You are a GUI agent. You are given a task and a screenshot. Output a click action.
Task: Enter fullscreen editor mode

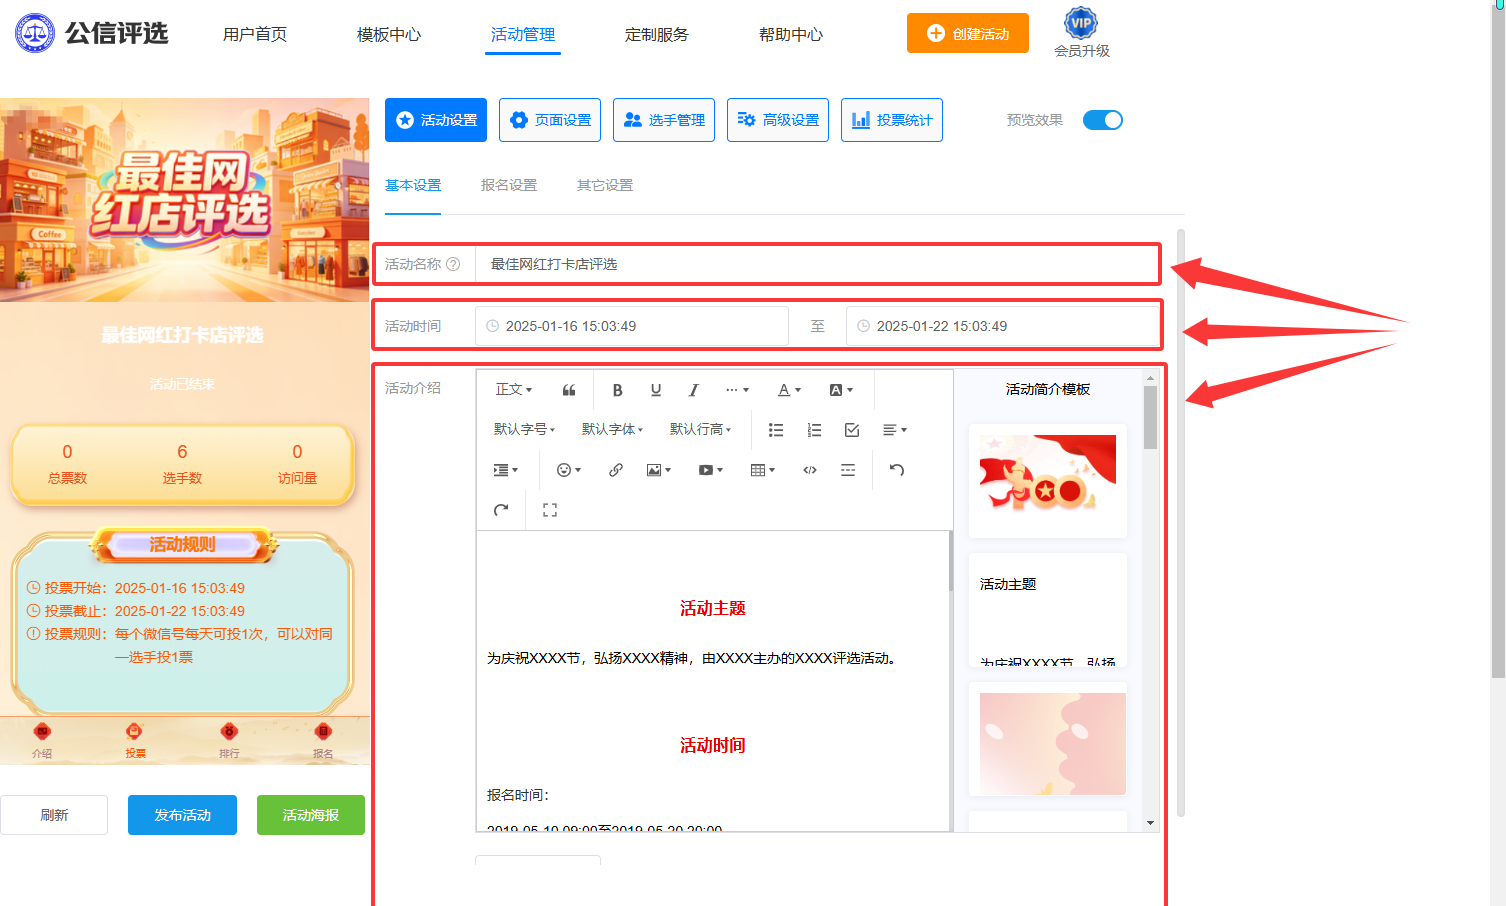pyautogui.click(x=550, y=510)
